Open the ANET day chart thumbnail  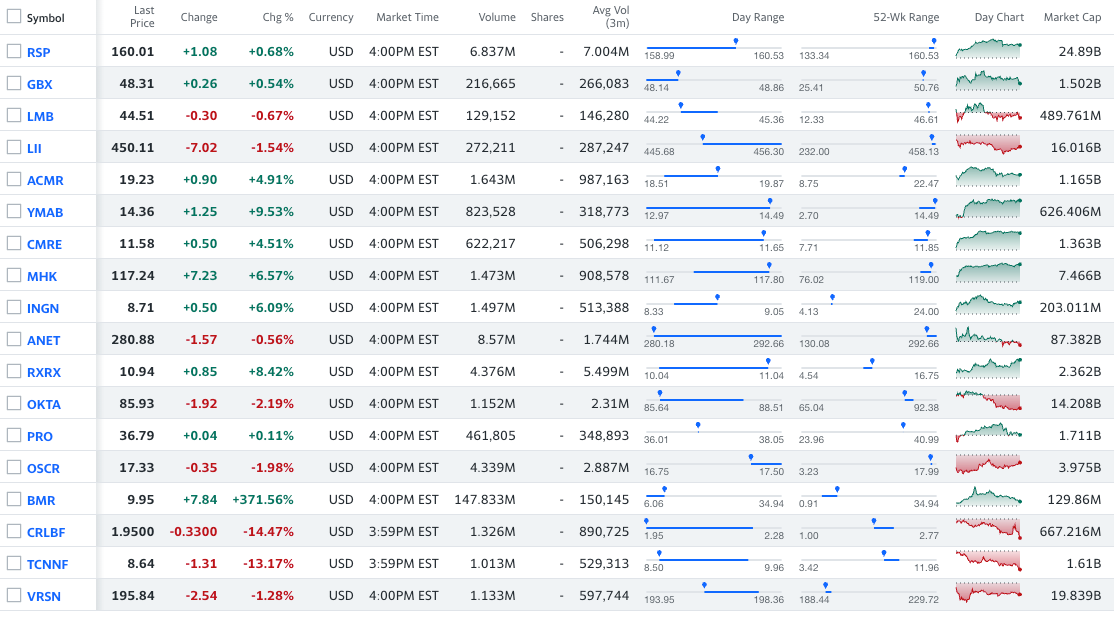click(988, 337)
